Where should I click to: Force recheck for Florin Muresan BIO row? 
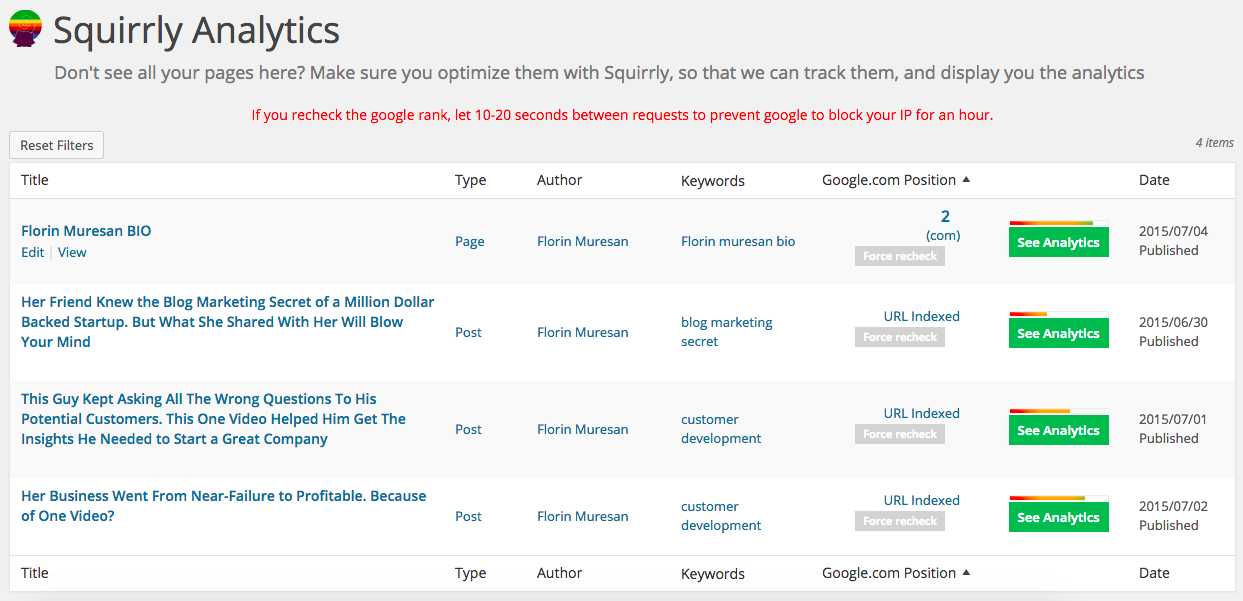click(x=900, y=256)
